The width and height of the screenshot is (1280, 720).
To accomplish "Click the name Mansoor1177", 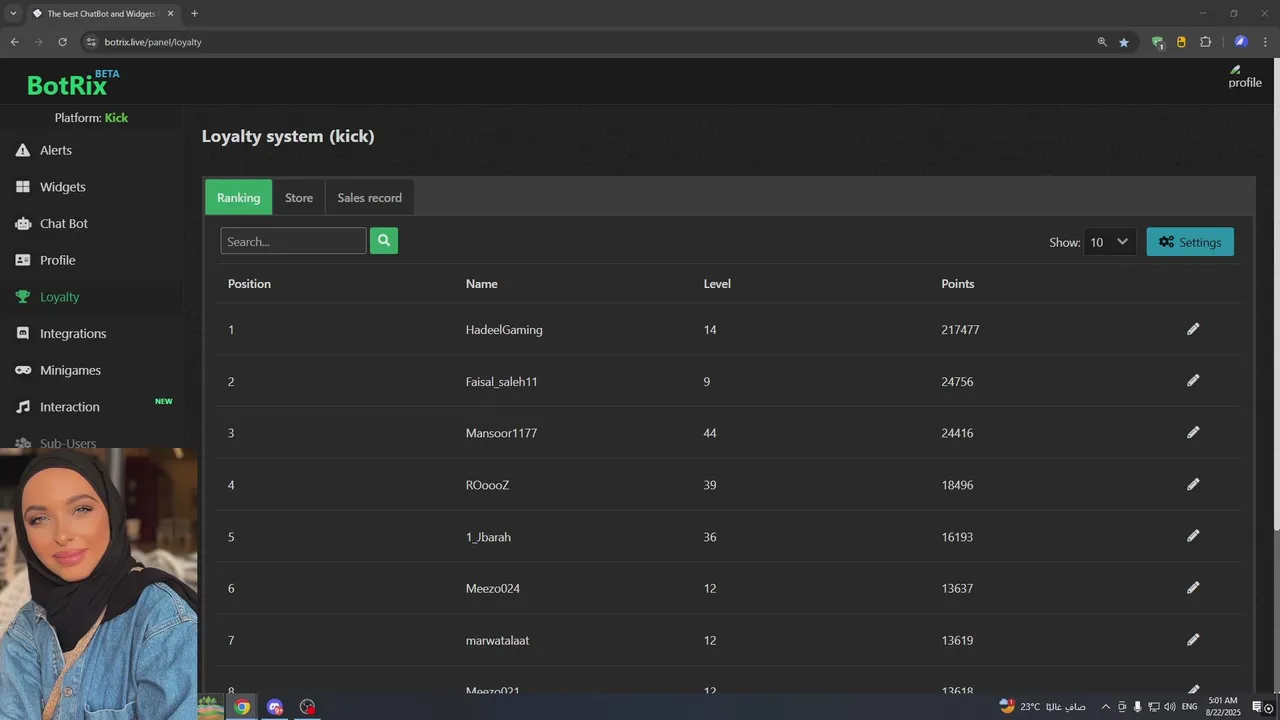I will 501,433.
